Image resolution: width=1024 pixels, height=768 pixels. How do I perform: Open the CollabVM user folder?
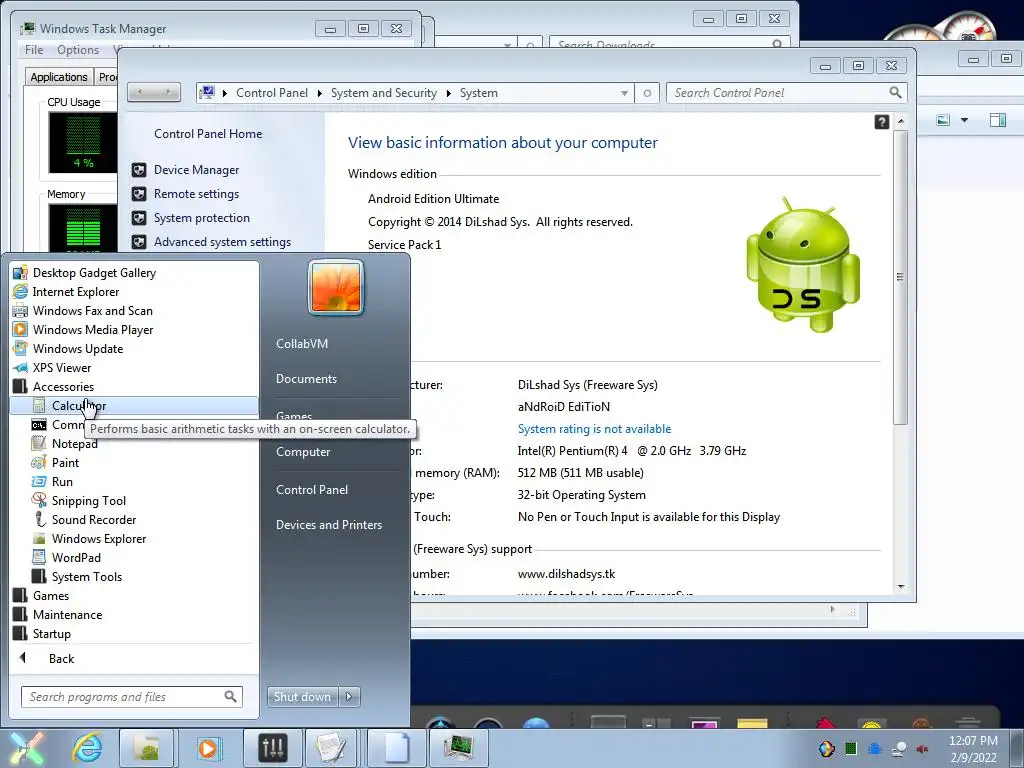click(302, 344)
